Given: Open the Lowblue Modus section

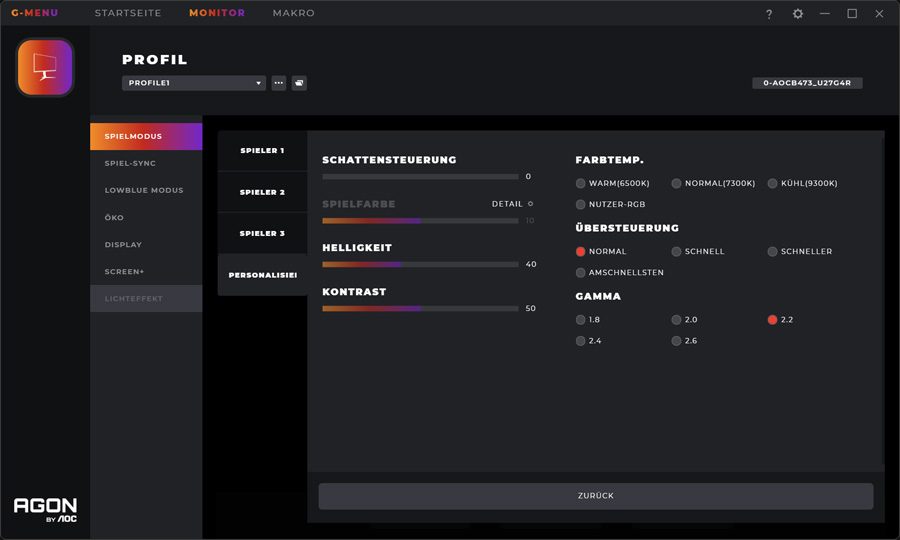Looking at the screenshot, I should pos(144,190).
